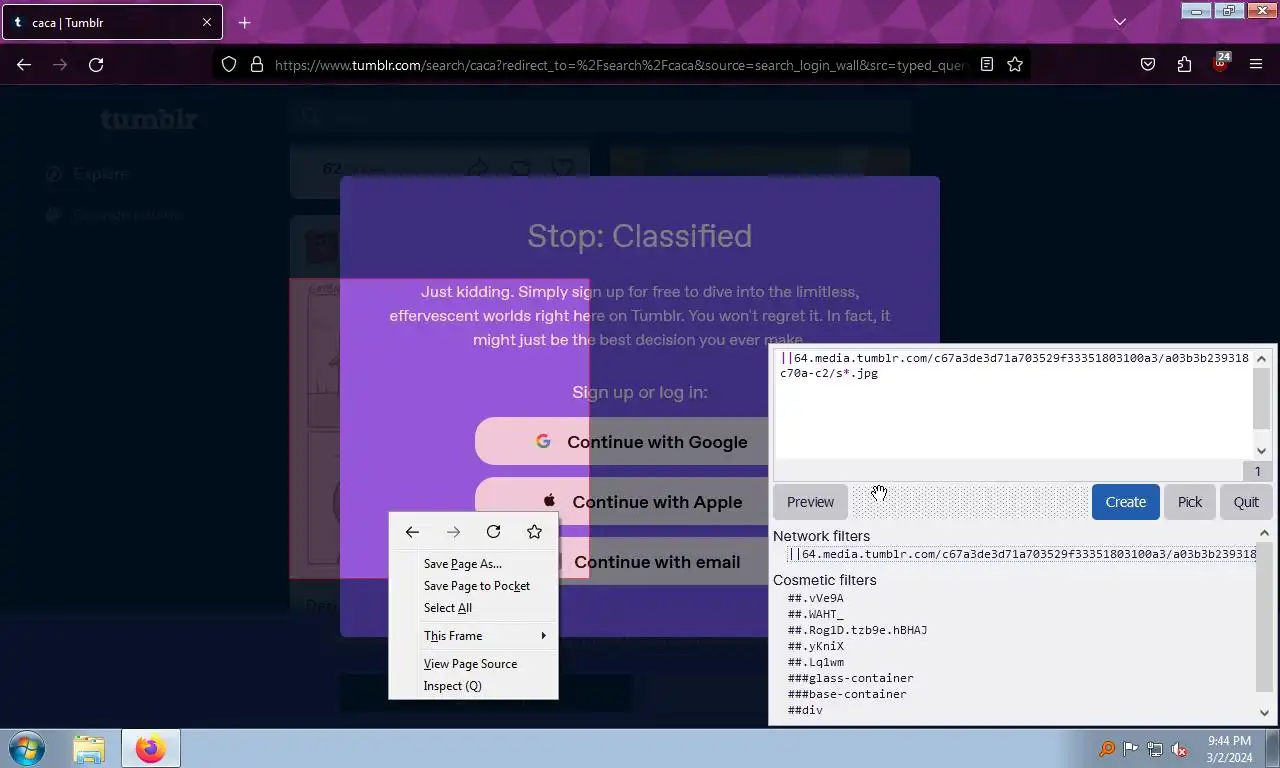Click the Back arrow in the context menu

(x=412, y=532)
